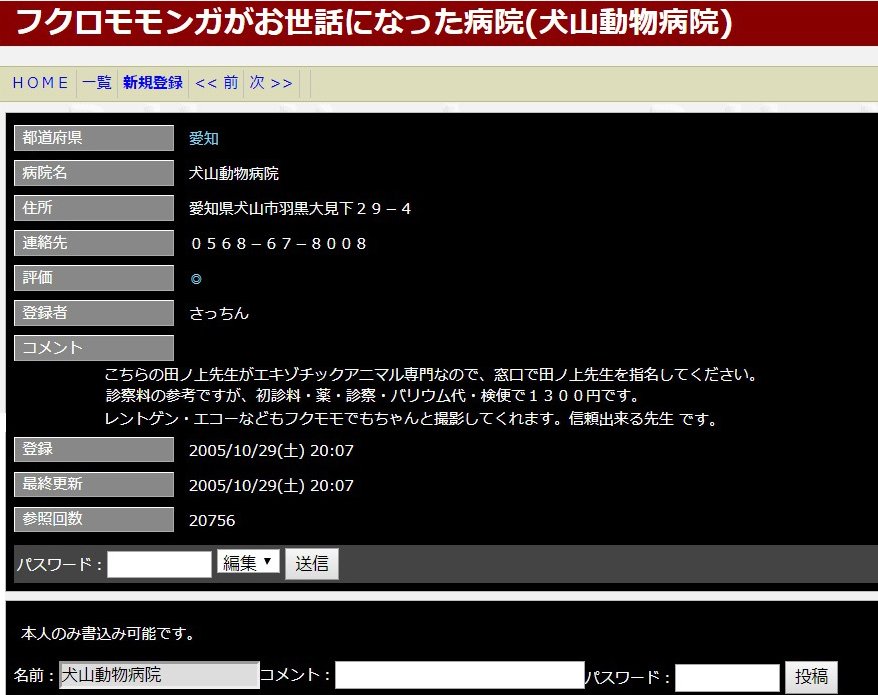Screen dimensions: 878x695
Task: Focus the bottom コメント text field
Action: click(x=459, y=676)
